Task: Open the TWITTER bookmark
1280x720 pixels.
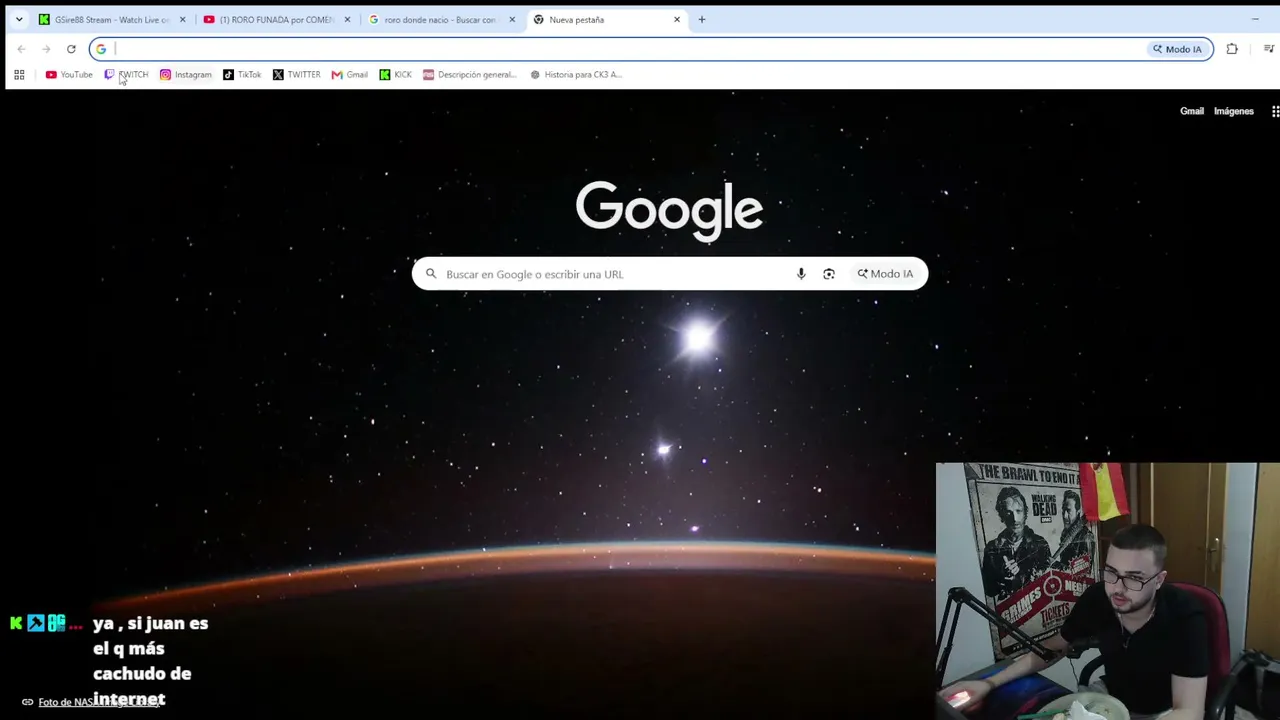Action: click(x=297, y=75)
